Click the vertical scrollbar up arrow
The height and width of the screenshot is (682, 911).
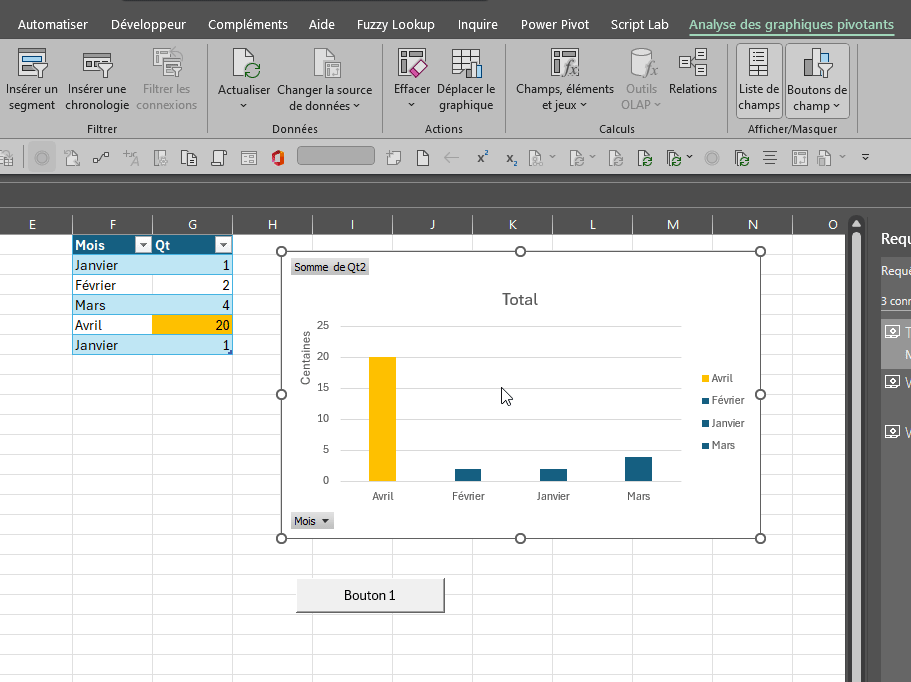[x=856, y=224]
